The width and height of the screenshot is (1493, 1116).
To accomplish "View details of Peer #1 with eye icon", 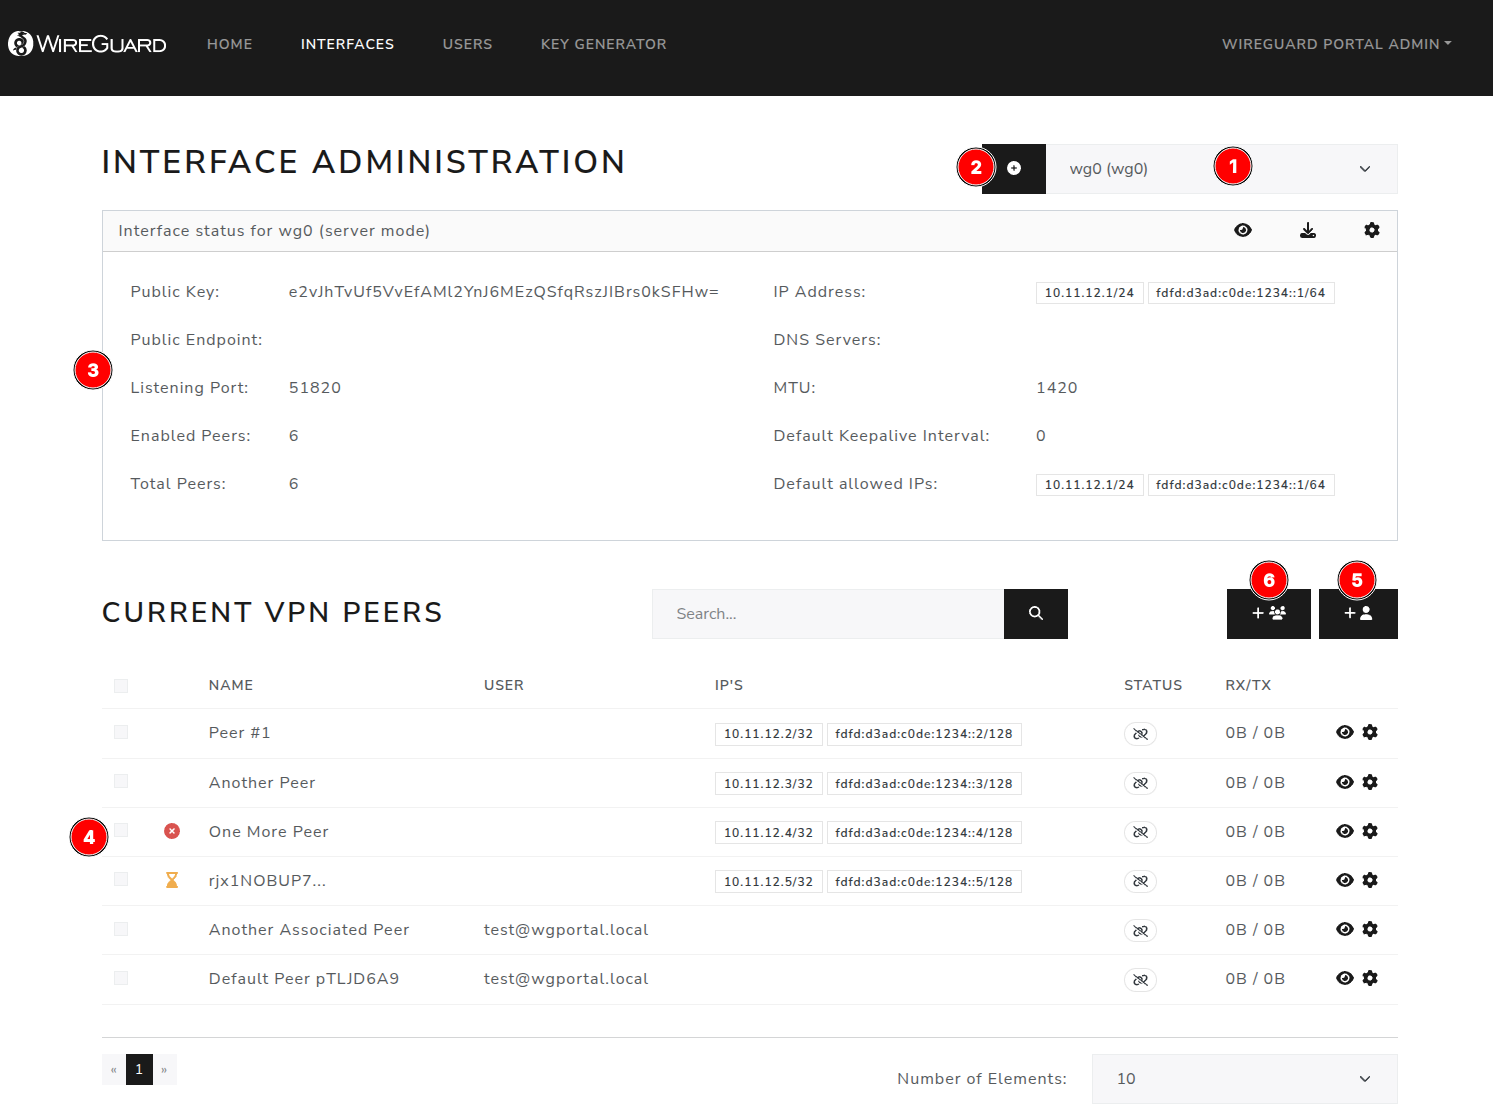I will pyautogui.click(x=1344, y=732).
